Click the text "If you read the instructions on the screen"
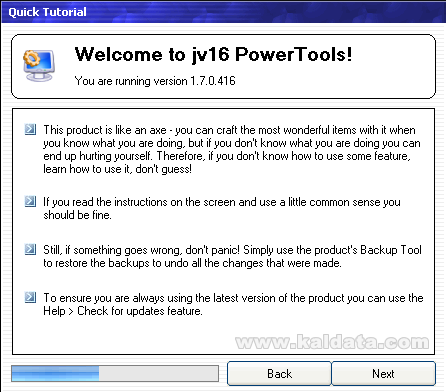This screenshot has height=392, width=446. (139, 202)
